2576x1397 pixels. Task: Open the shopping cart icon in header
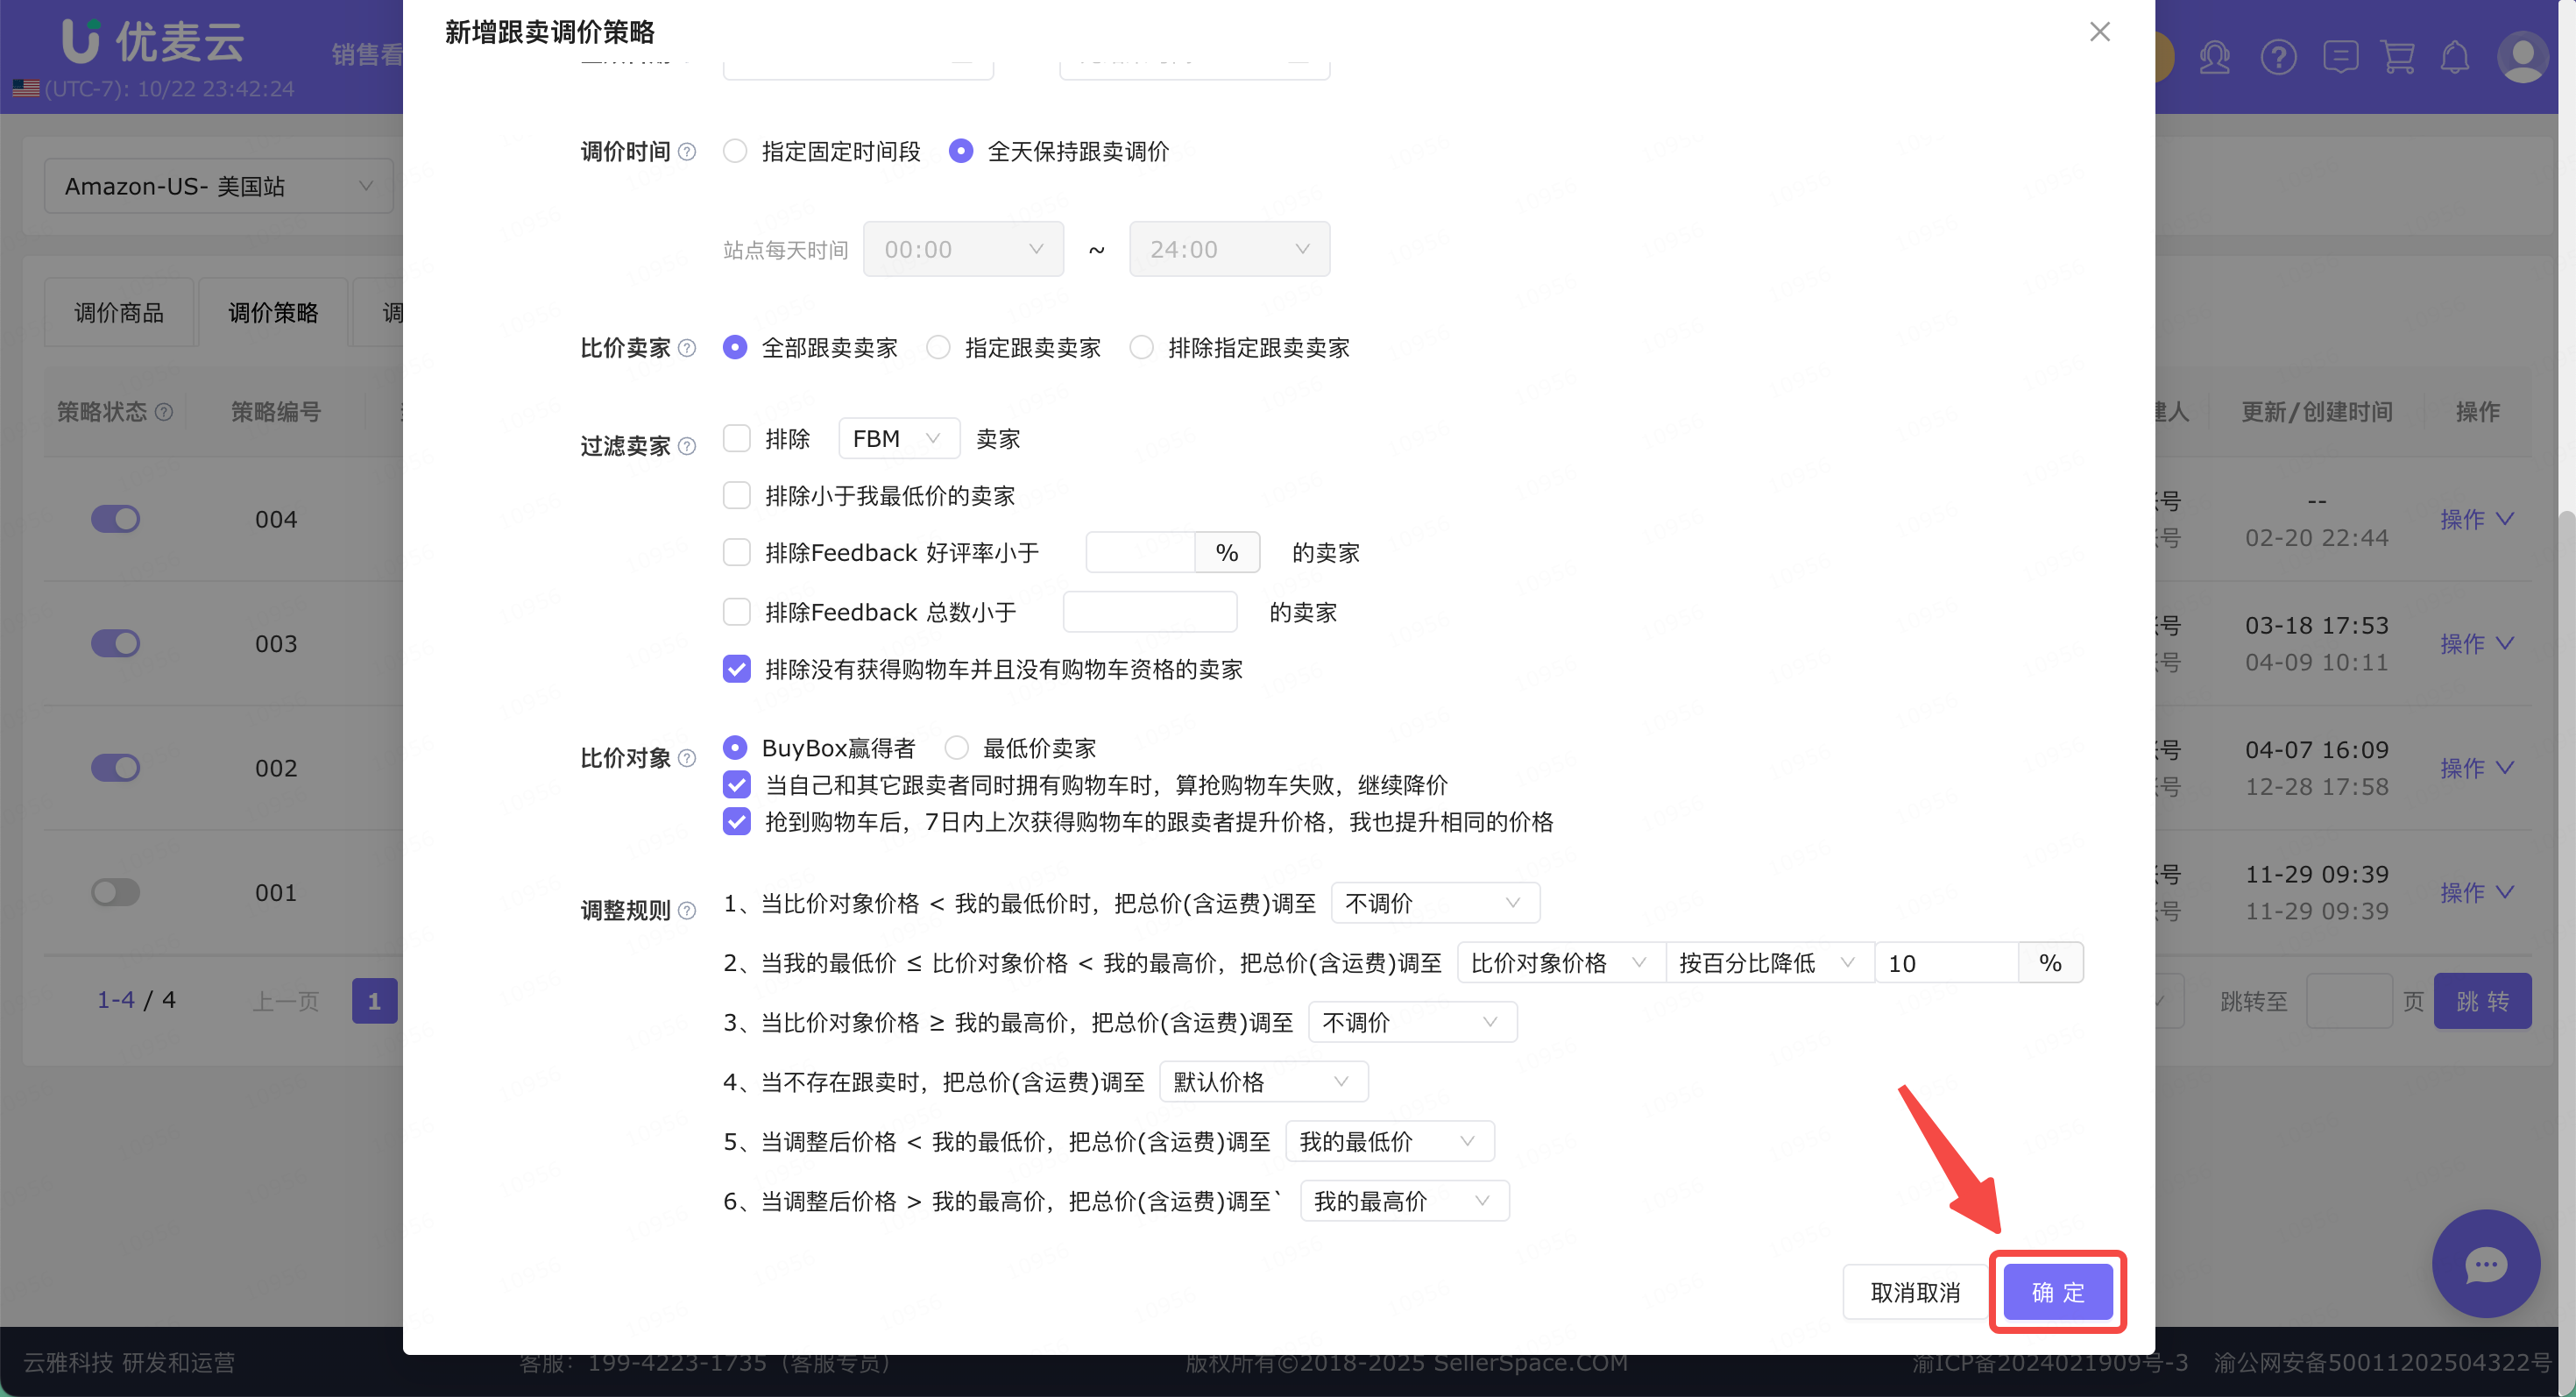(2398, 57)
